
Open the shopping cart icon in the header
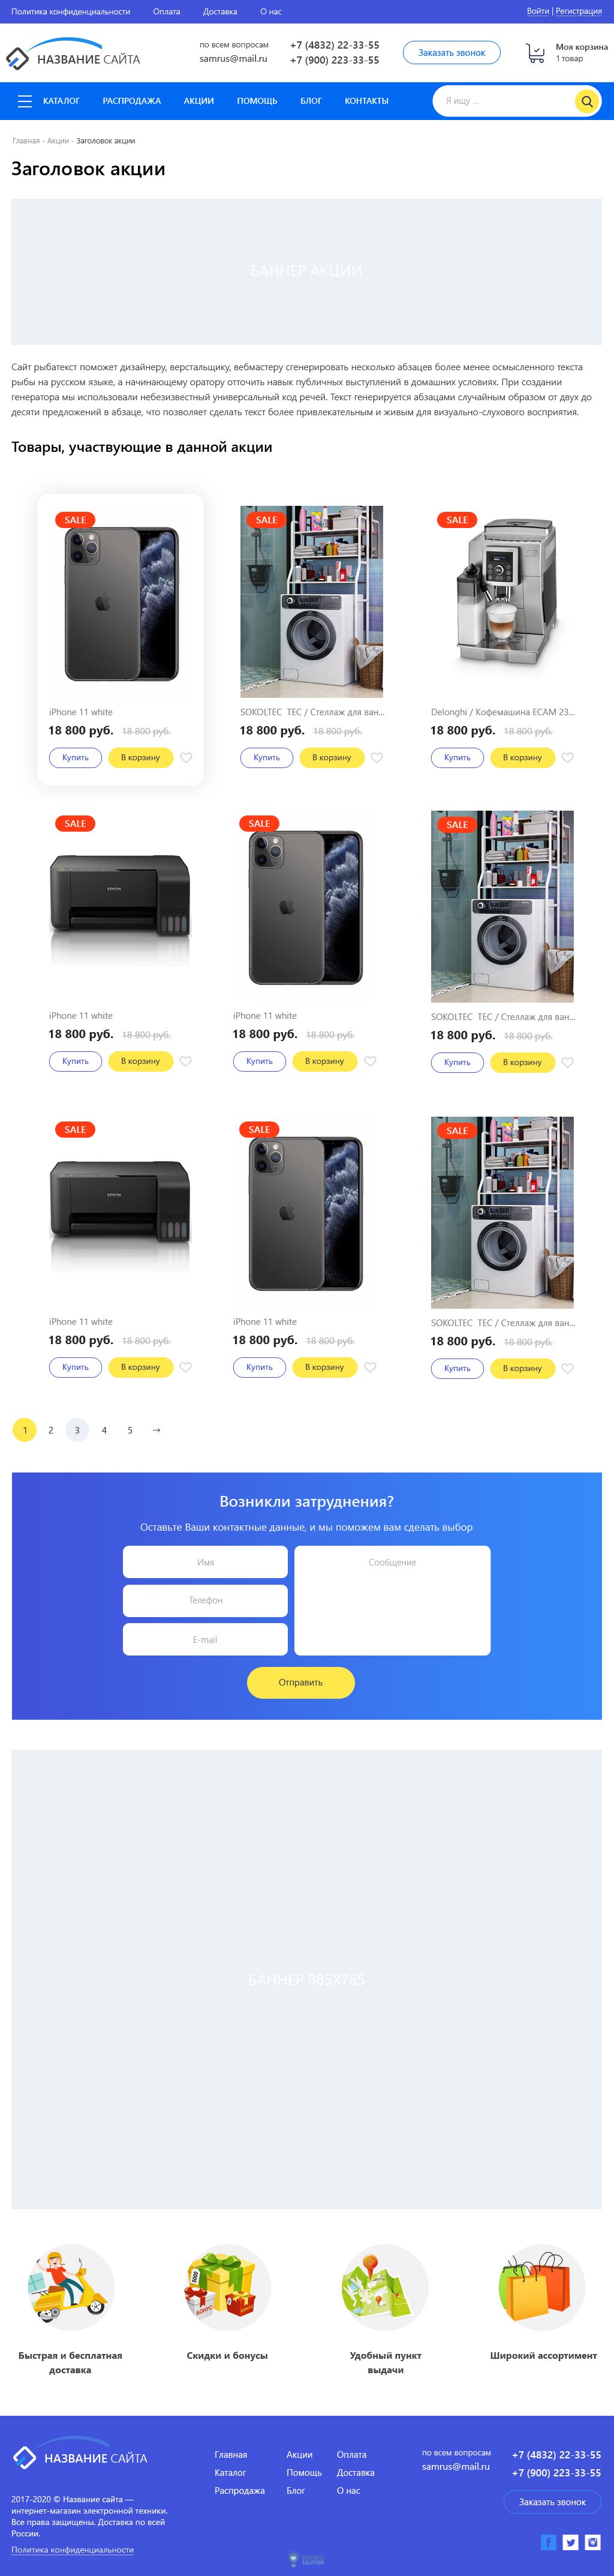click(536, 52)
